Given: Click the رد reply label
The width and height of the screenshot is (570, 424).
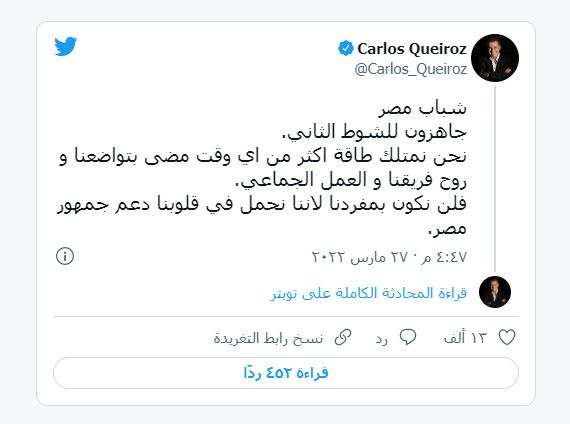Looking at the screenshot, I should (x=382, y=339).
